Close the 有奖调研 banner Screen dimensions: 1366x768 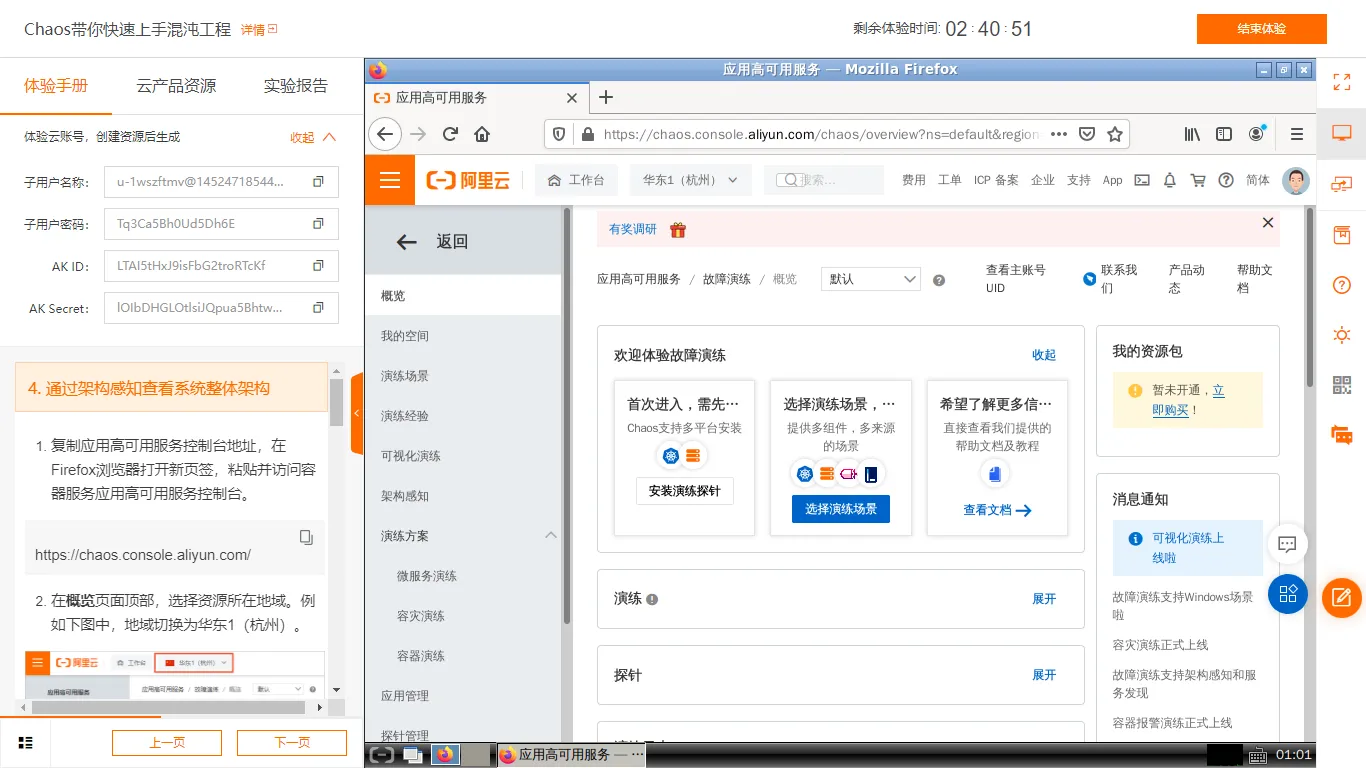[1268, 223]
